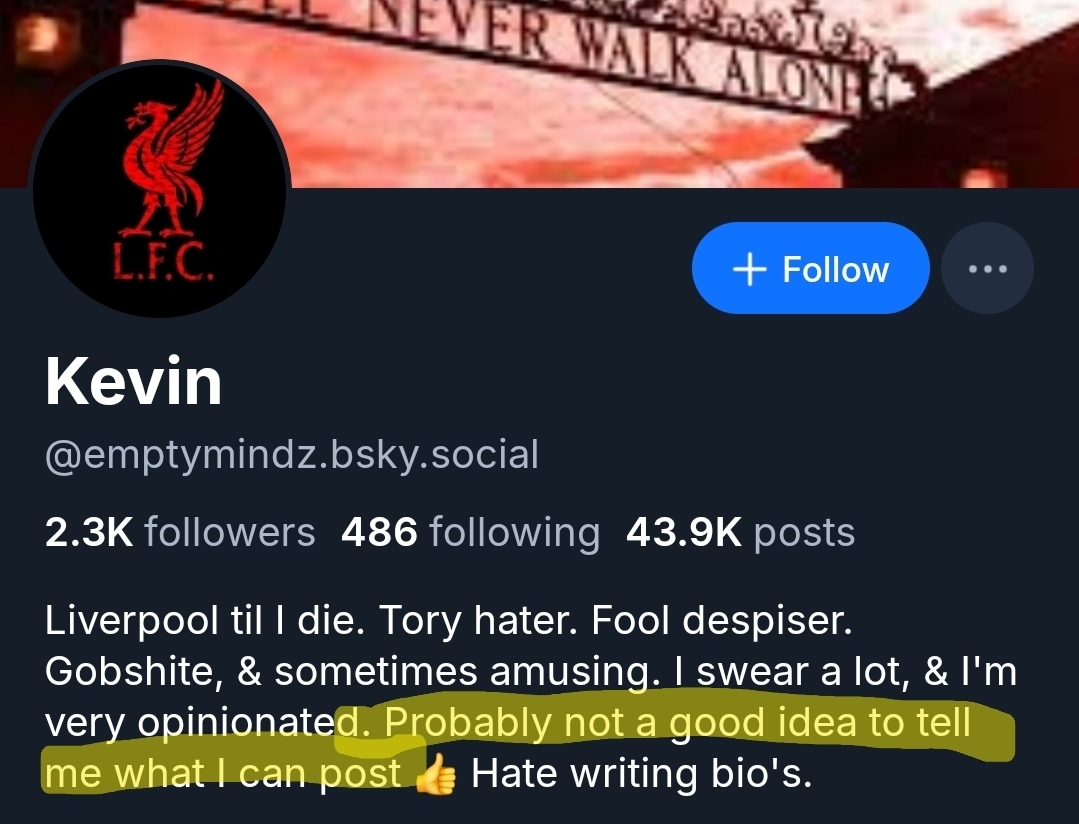1079x824 pixels.
Task: Click the highlighted "me what I can post" text
Action: tap(222, 774)
